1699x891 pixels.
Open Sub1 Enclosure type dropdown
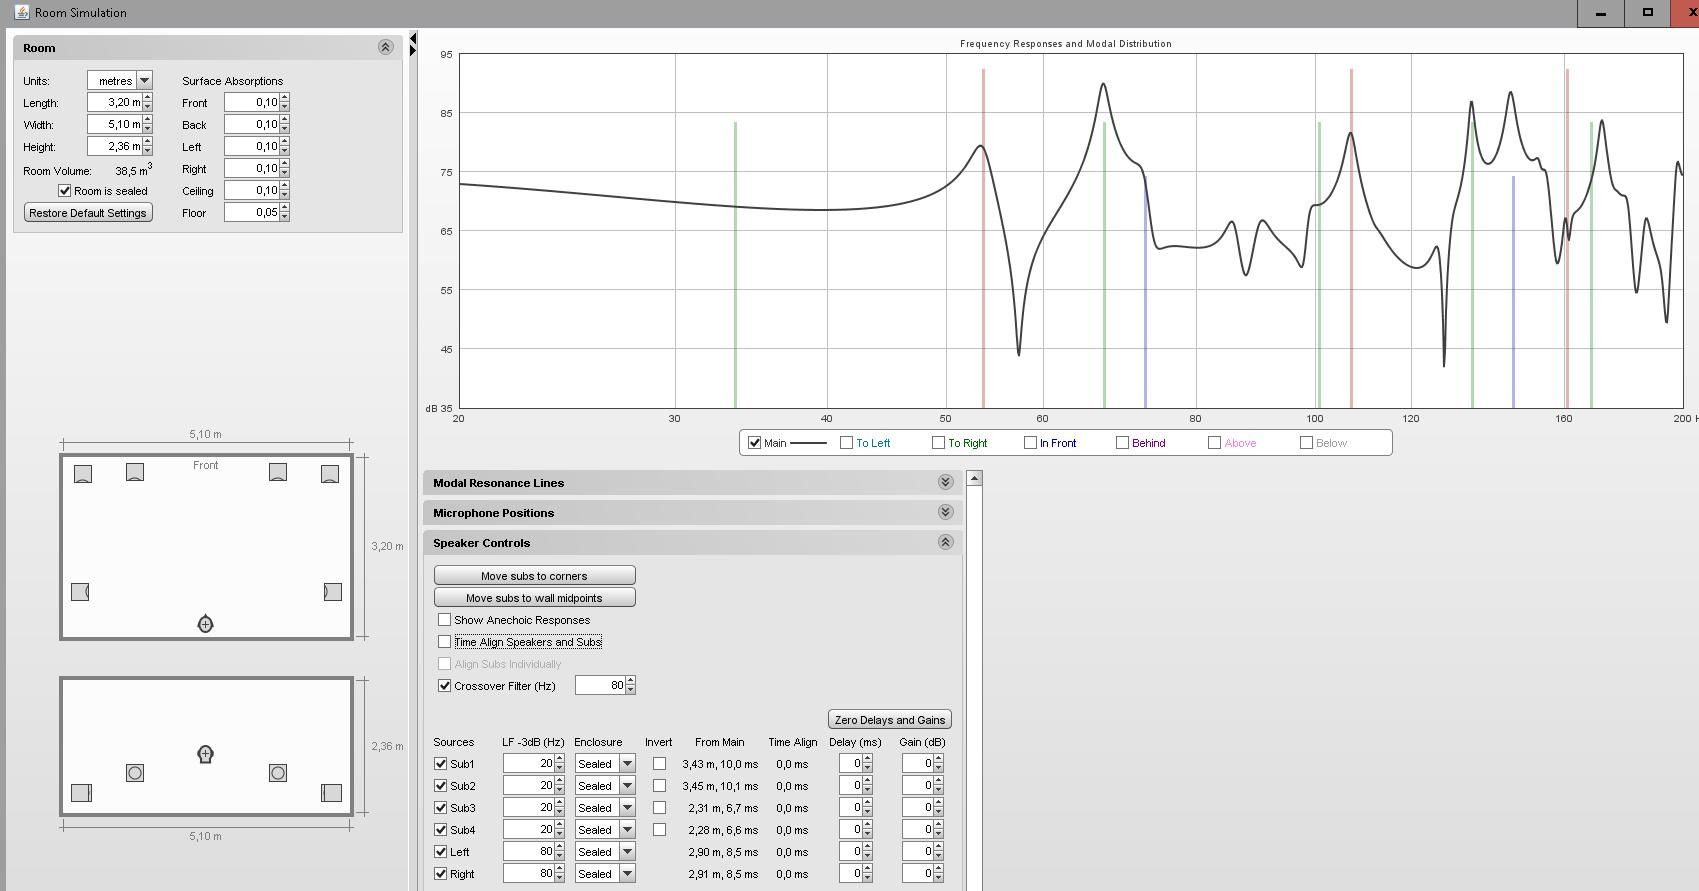pyautogui.click(x=627, y=764)
